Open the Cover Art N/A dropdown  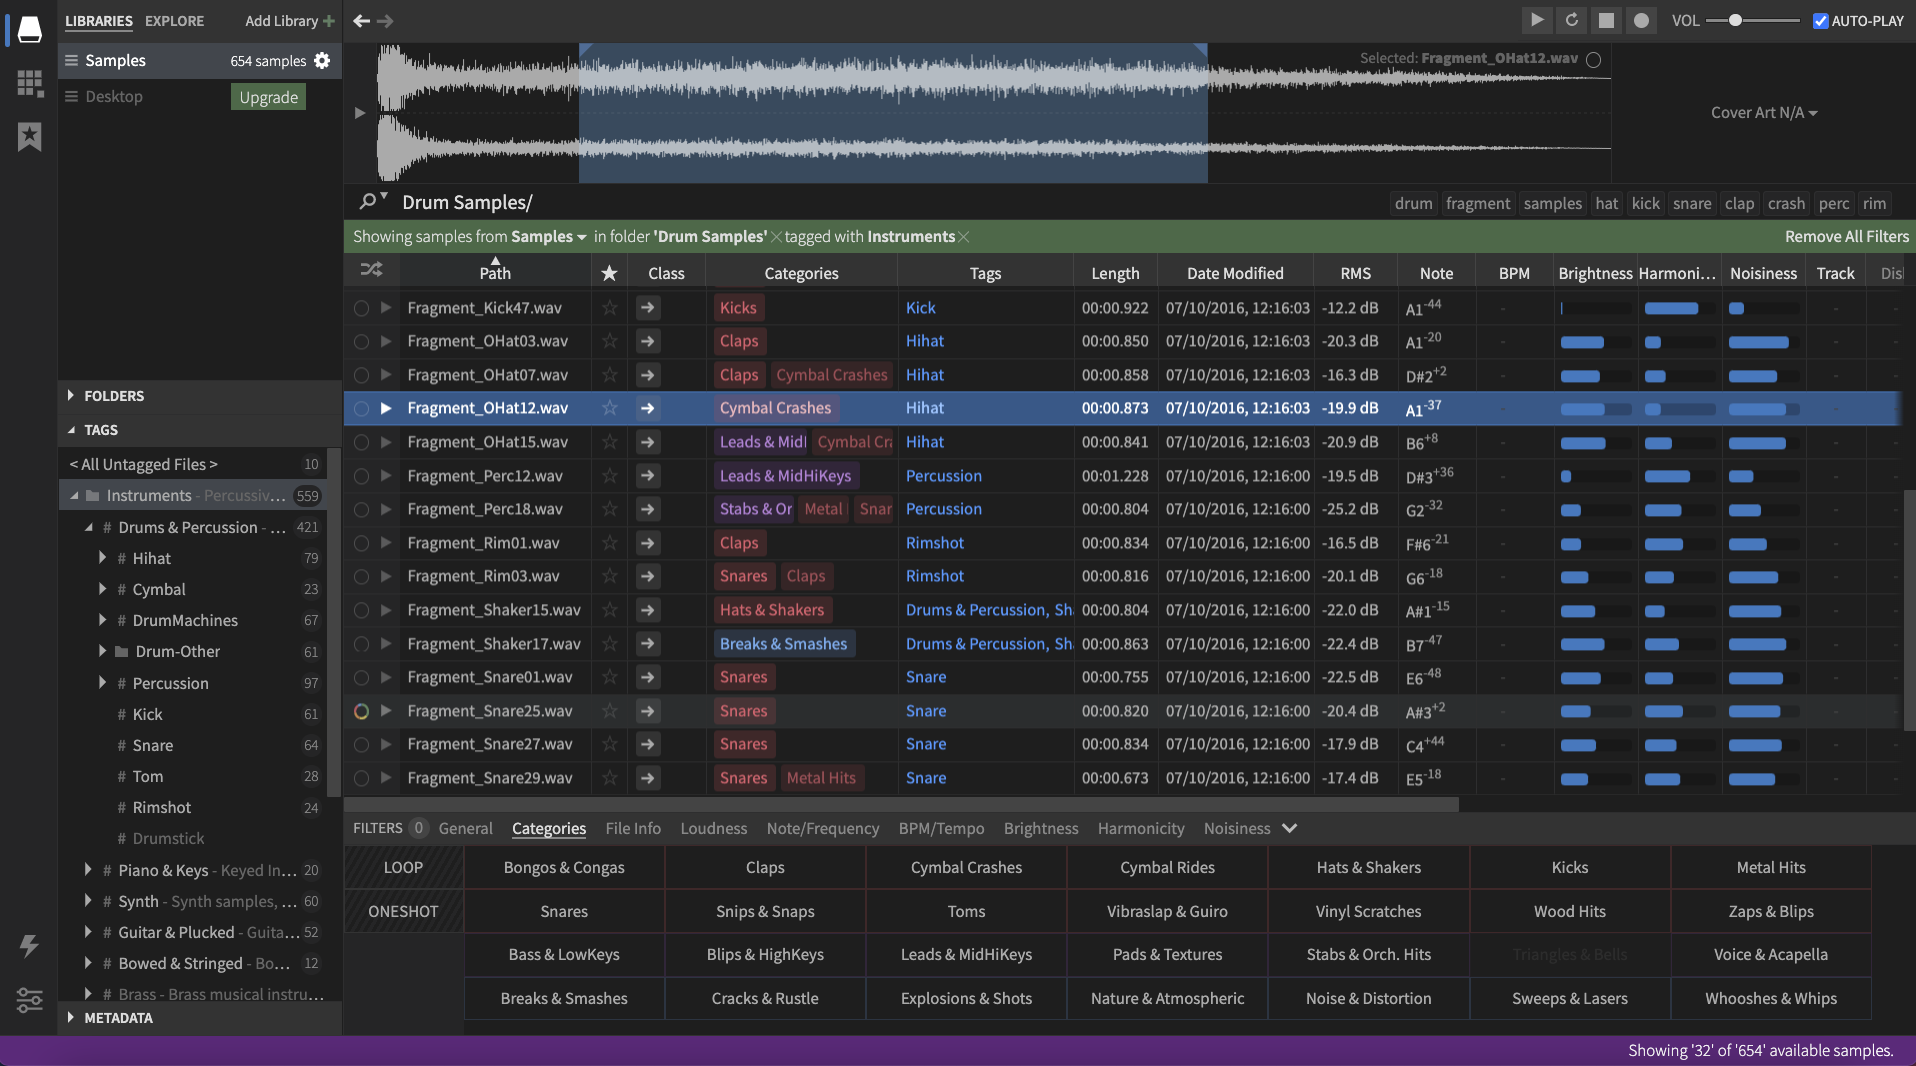(x=1763, y=113)
